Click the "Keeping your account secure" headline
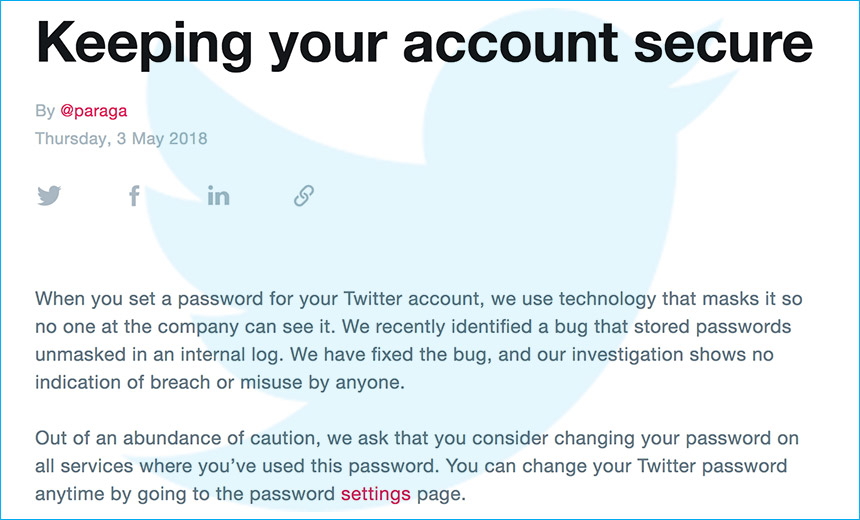The image size is (860, 520). click(423, 44)
